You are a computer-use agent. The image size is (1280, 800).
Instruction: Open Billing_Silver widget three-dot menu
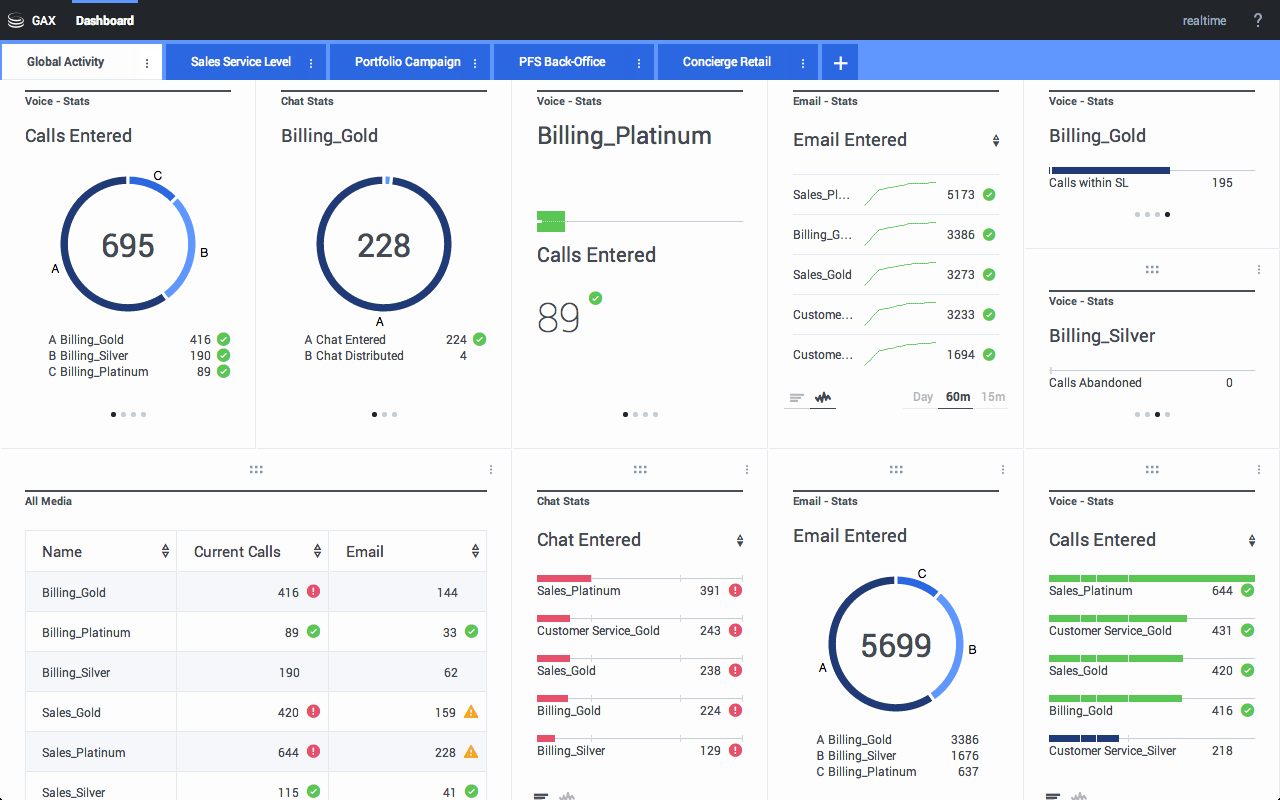pyautogui.click(x=1259, y=270)
